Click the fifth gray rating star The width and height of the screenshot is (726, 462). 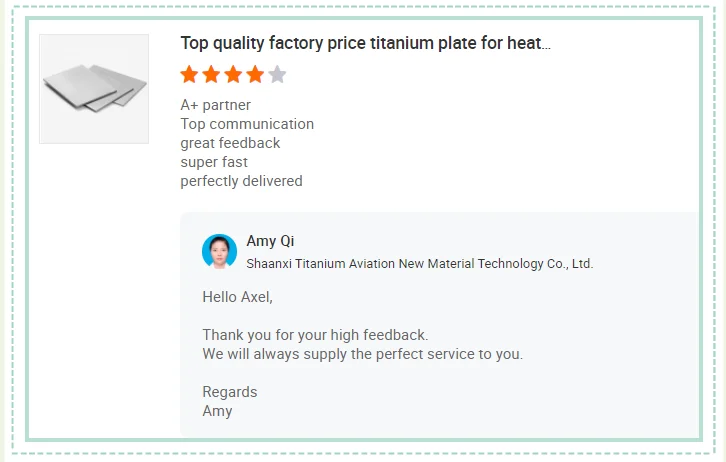point(277,74)
